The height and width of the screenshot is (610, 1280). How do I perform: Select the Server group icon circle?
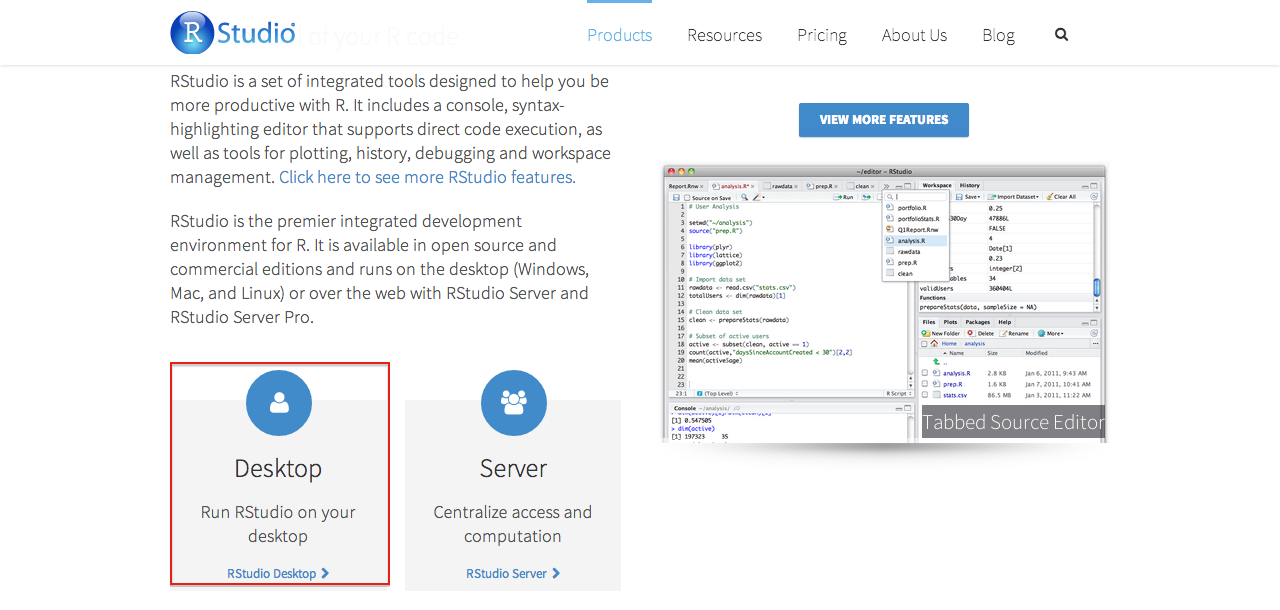coord(514,403)
